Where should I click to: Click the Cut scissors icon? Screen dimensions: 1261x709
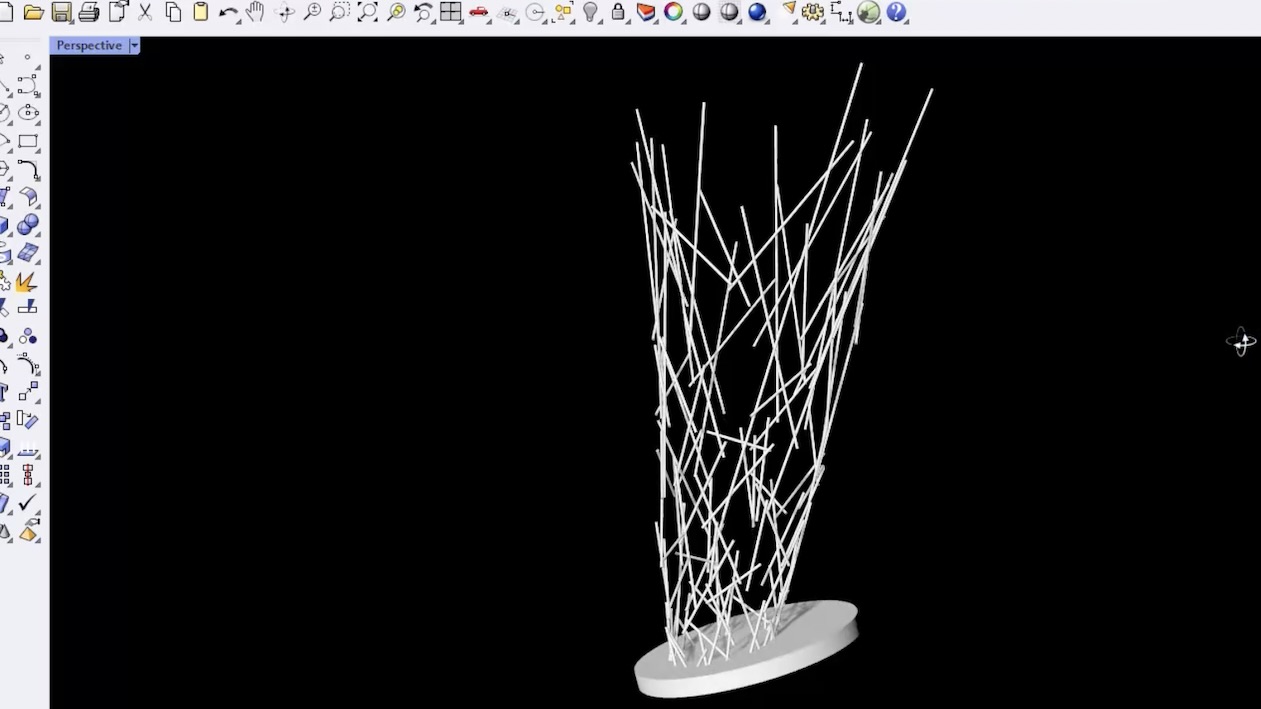[x=145, y=13]
